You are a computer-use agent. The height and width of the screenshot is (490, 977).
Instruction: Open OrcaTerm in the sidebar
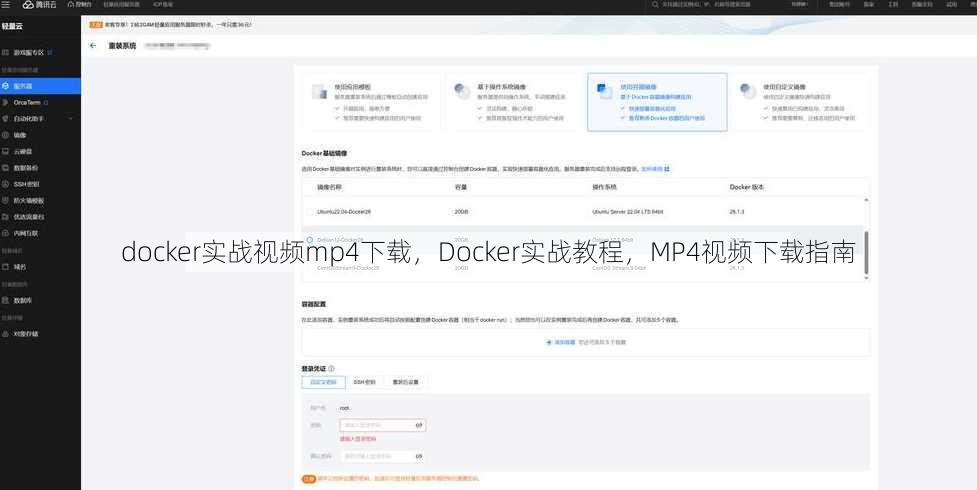point(27,102)
